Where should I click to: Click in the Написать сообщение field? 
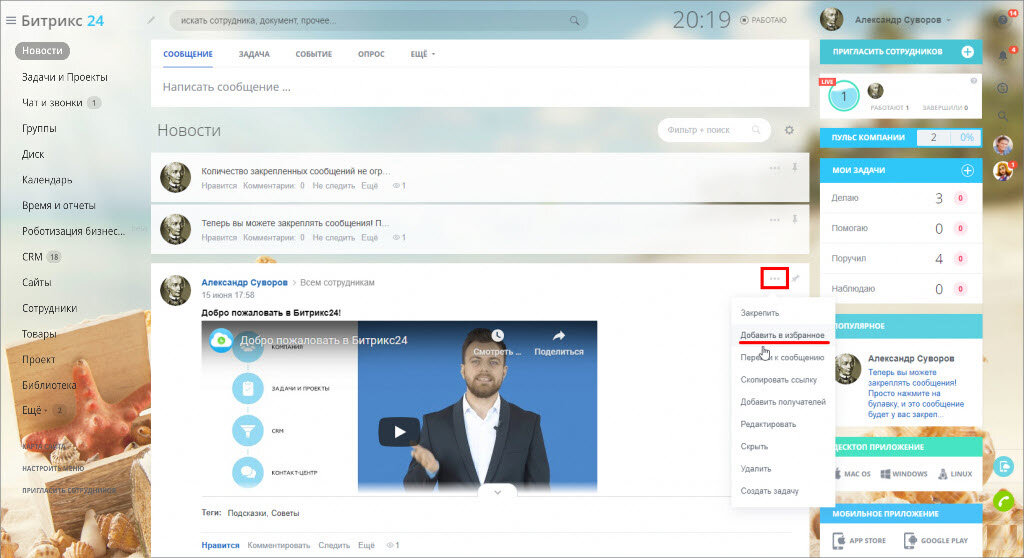tap(480, 87)
